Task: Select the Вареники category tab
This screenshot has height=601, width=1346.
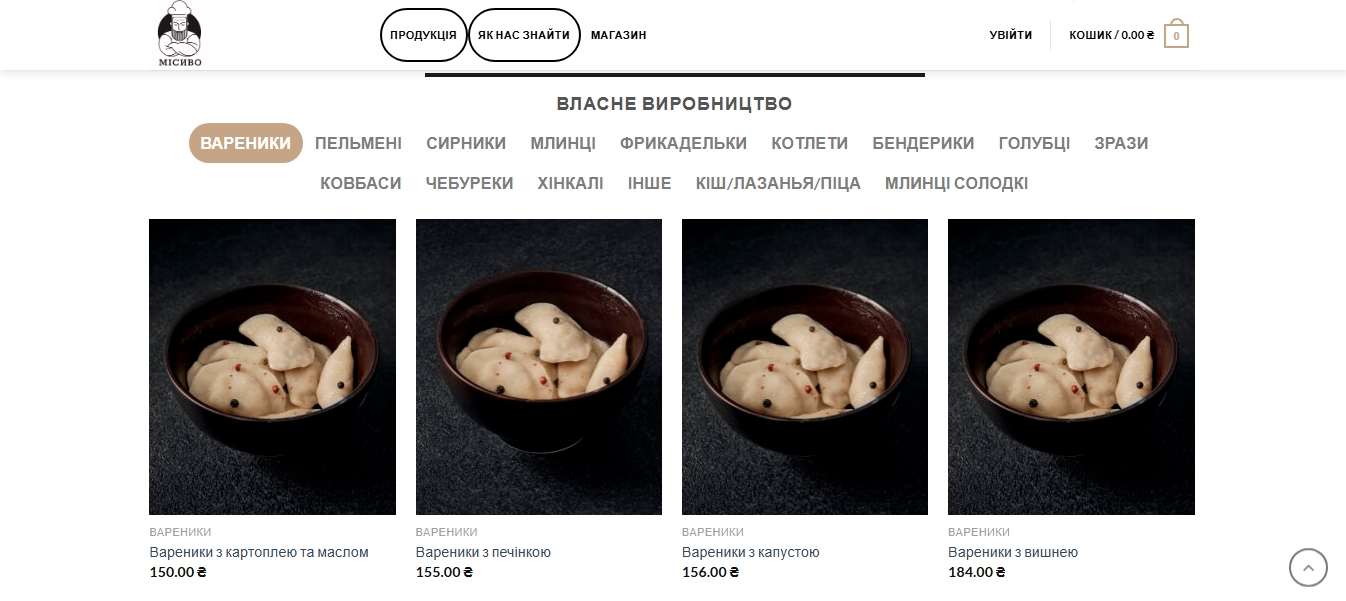Action: [x=246, y=143]
